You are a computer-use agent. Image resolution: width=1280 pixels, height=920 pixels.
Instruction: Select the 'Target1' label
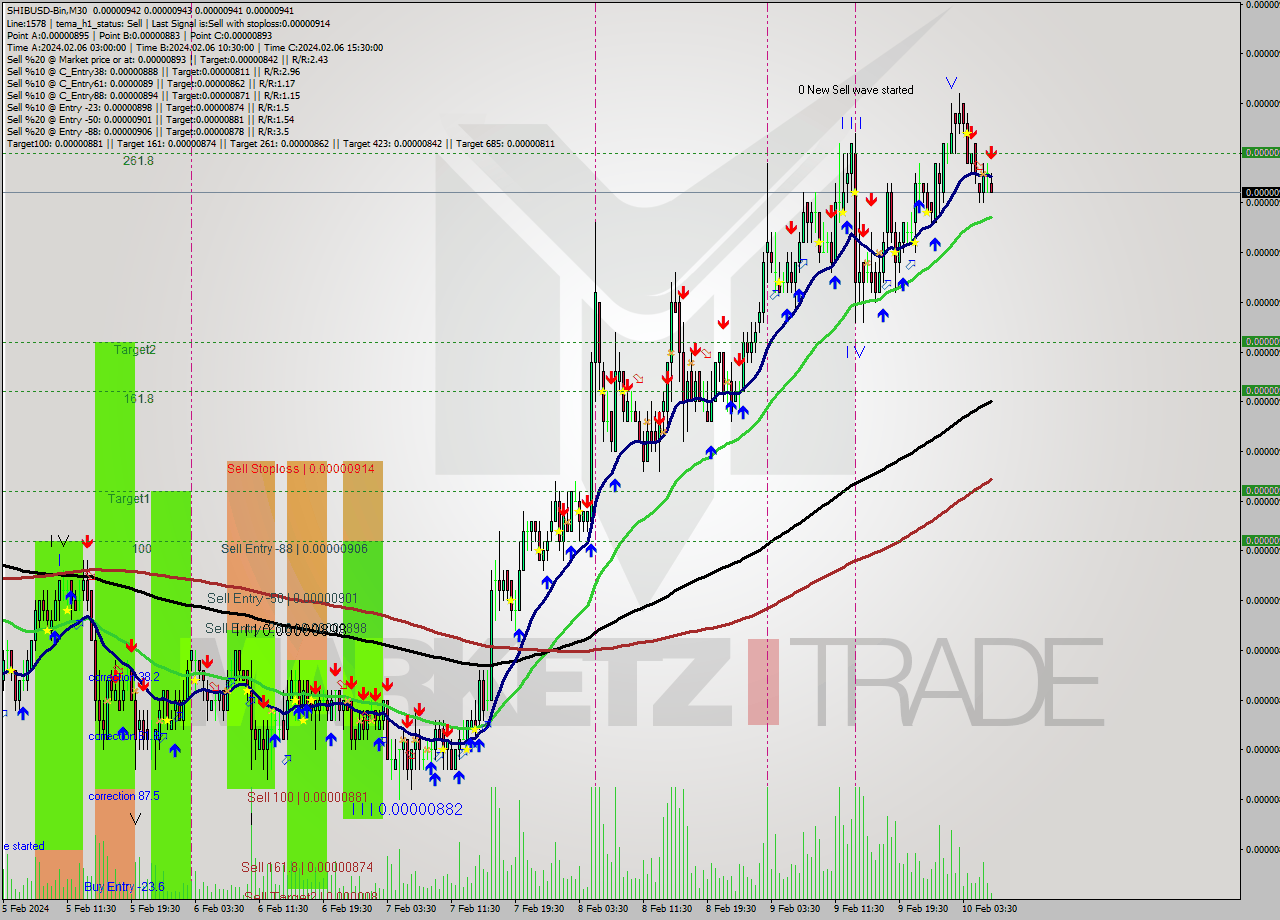(129, 498)
